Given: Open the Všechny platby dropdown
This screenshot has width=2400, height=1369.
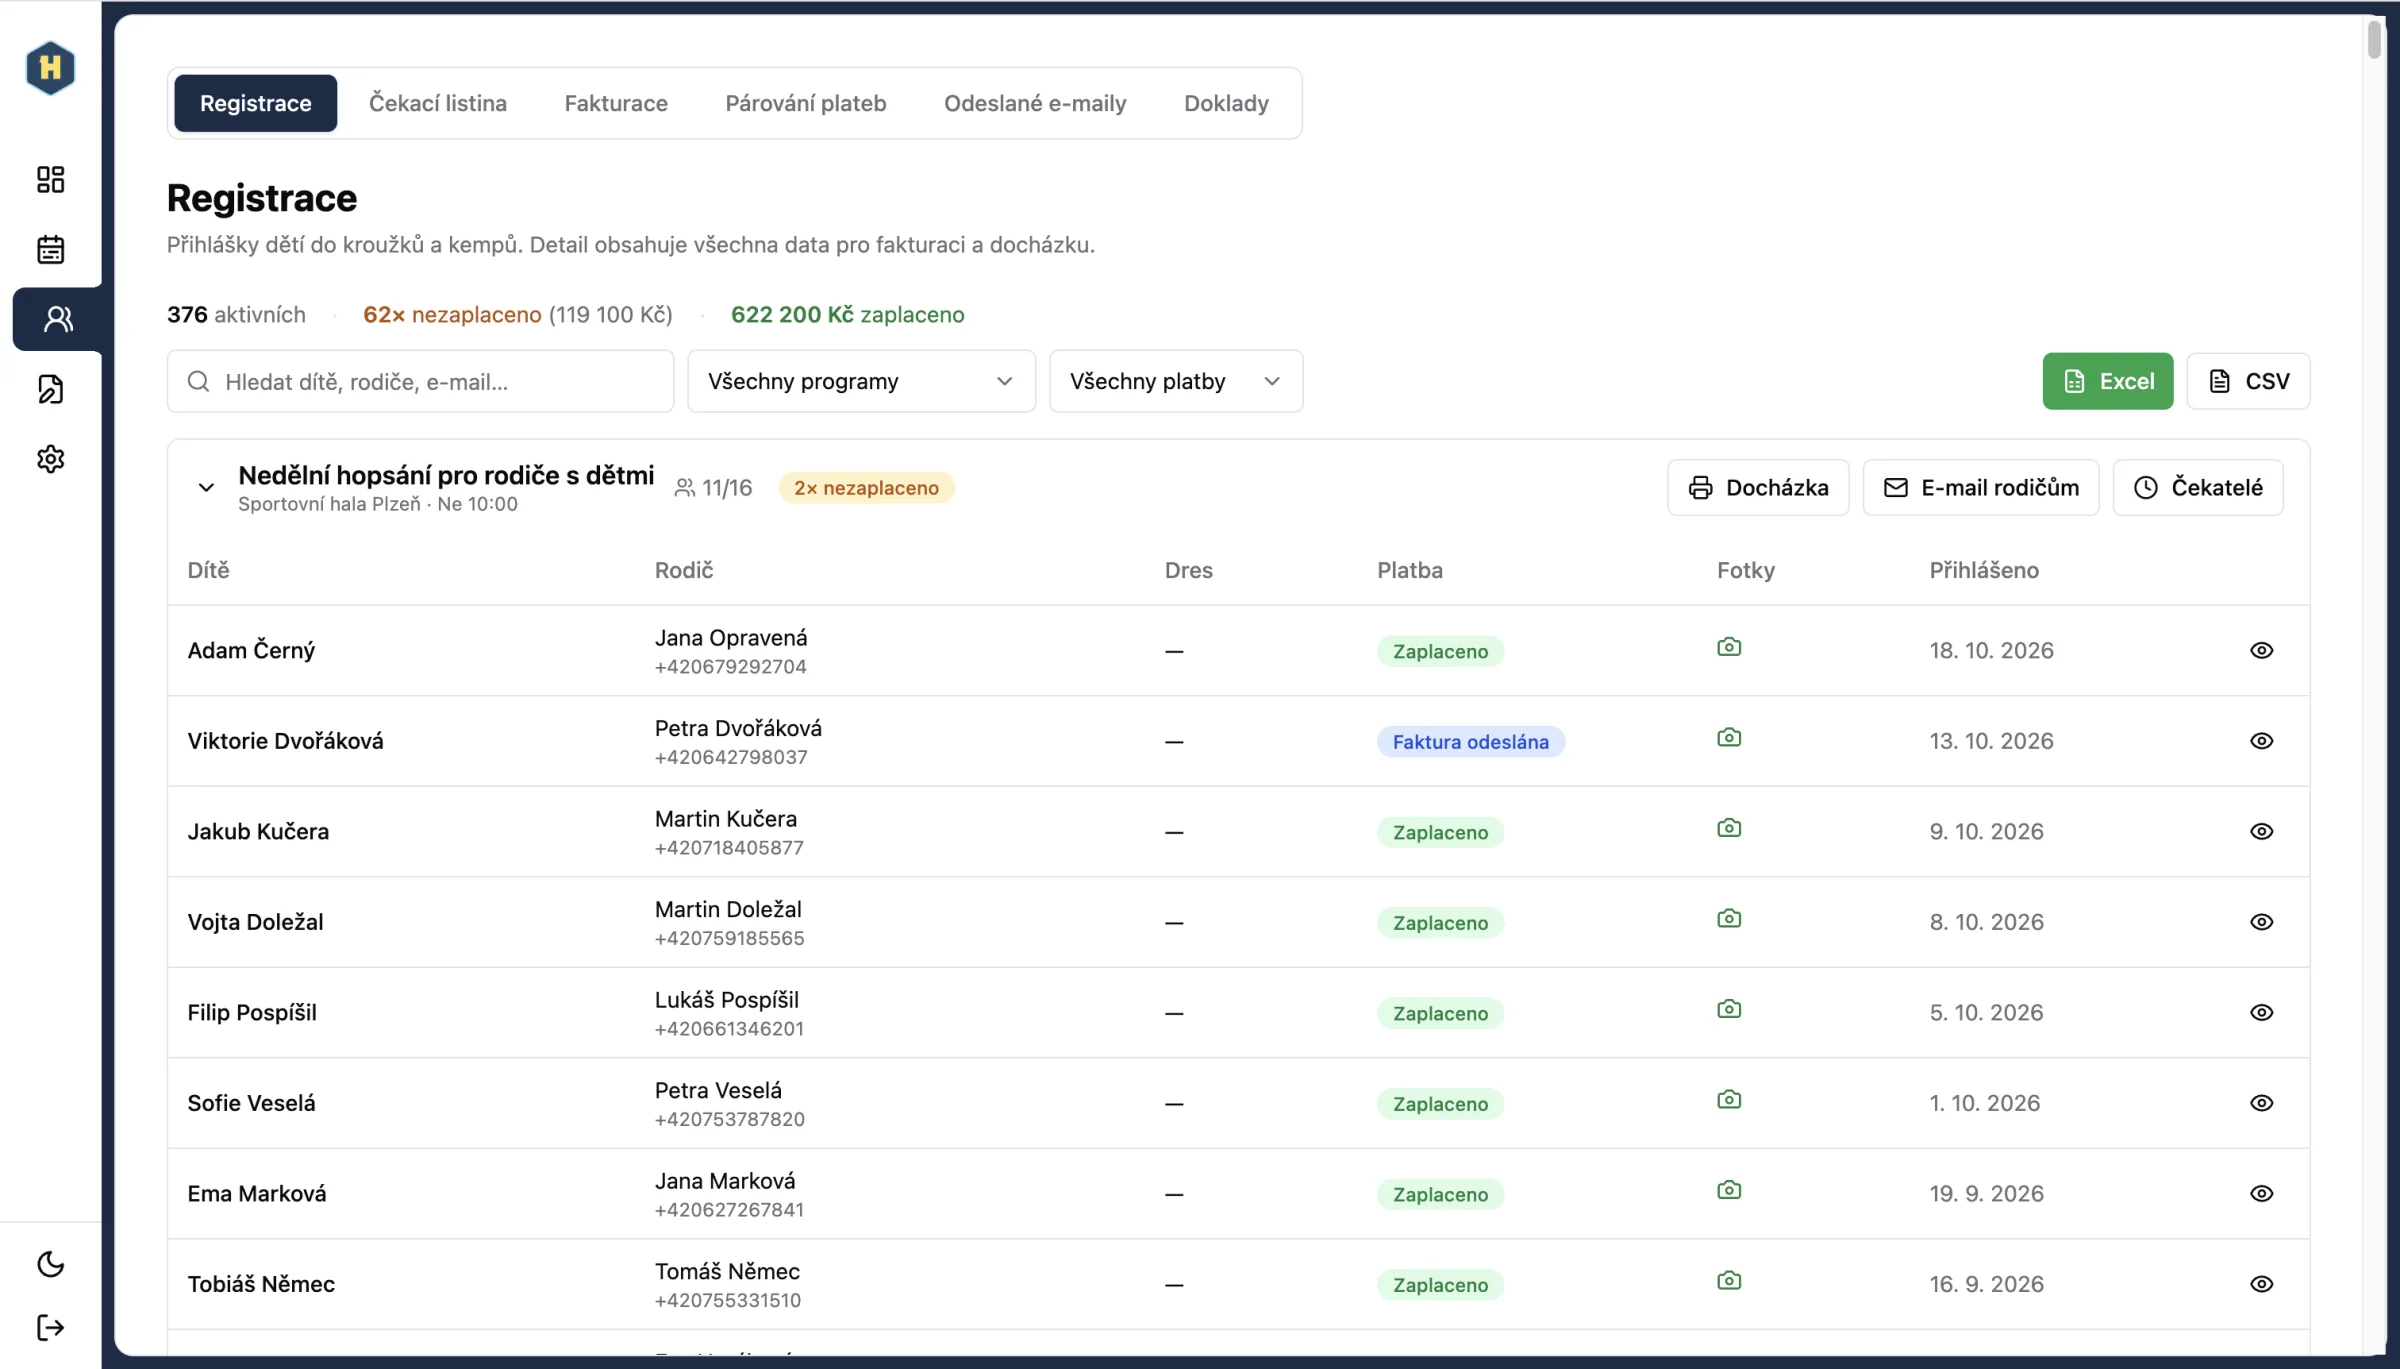Looking at the screenshot, I should [1175, 381].
